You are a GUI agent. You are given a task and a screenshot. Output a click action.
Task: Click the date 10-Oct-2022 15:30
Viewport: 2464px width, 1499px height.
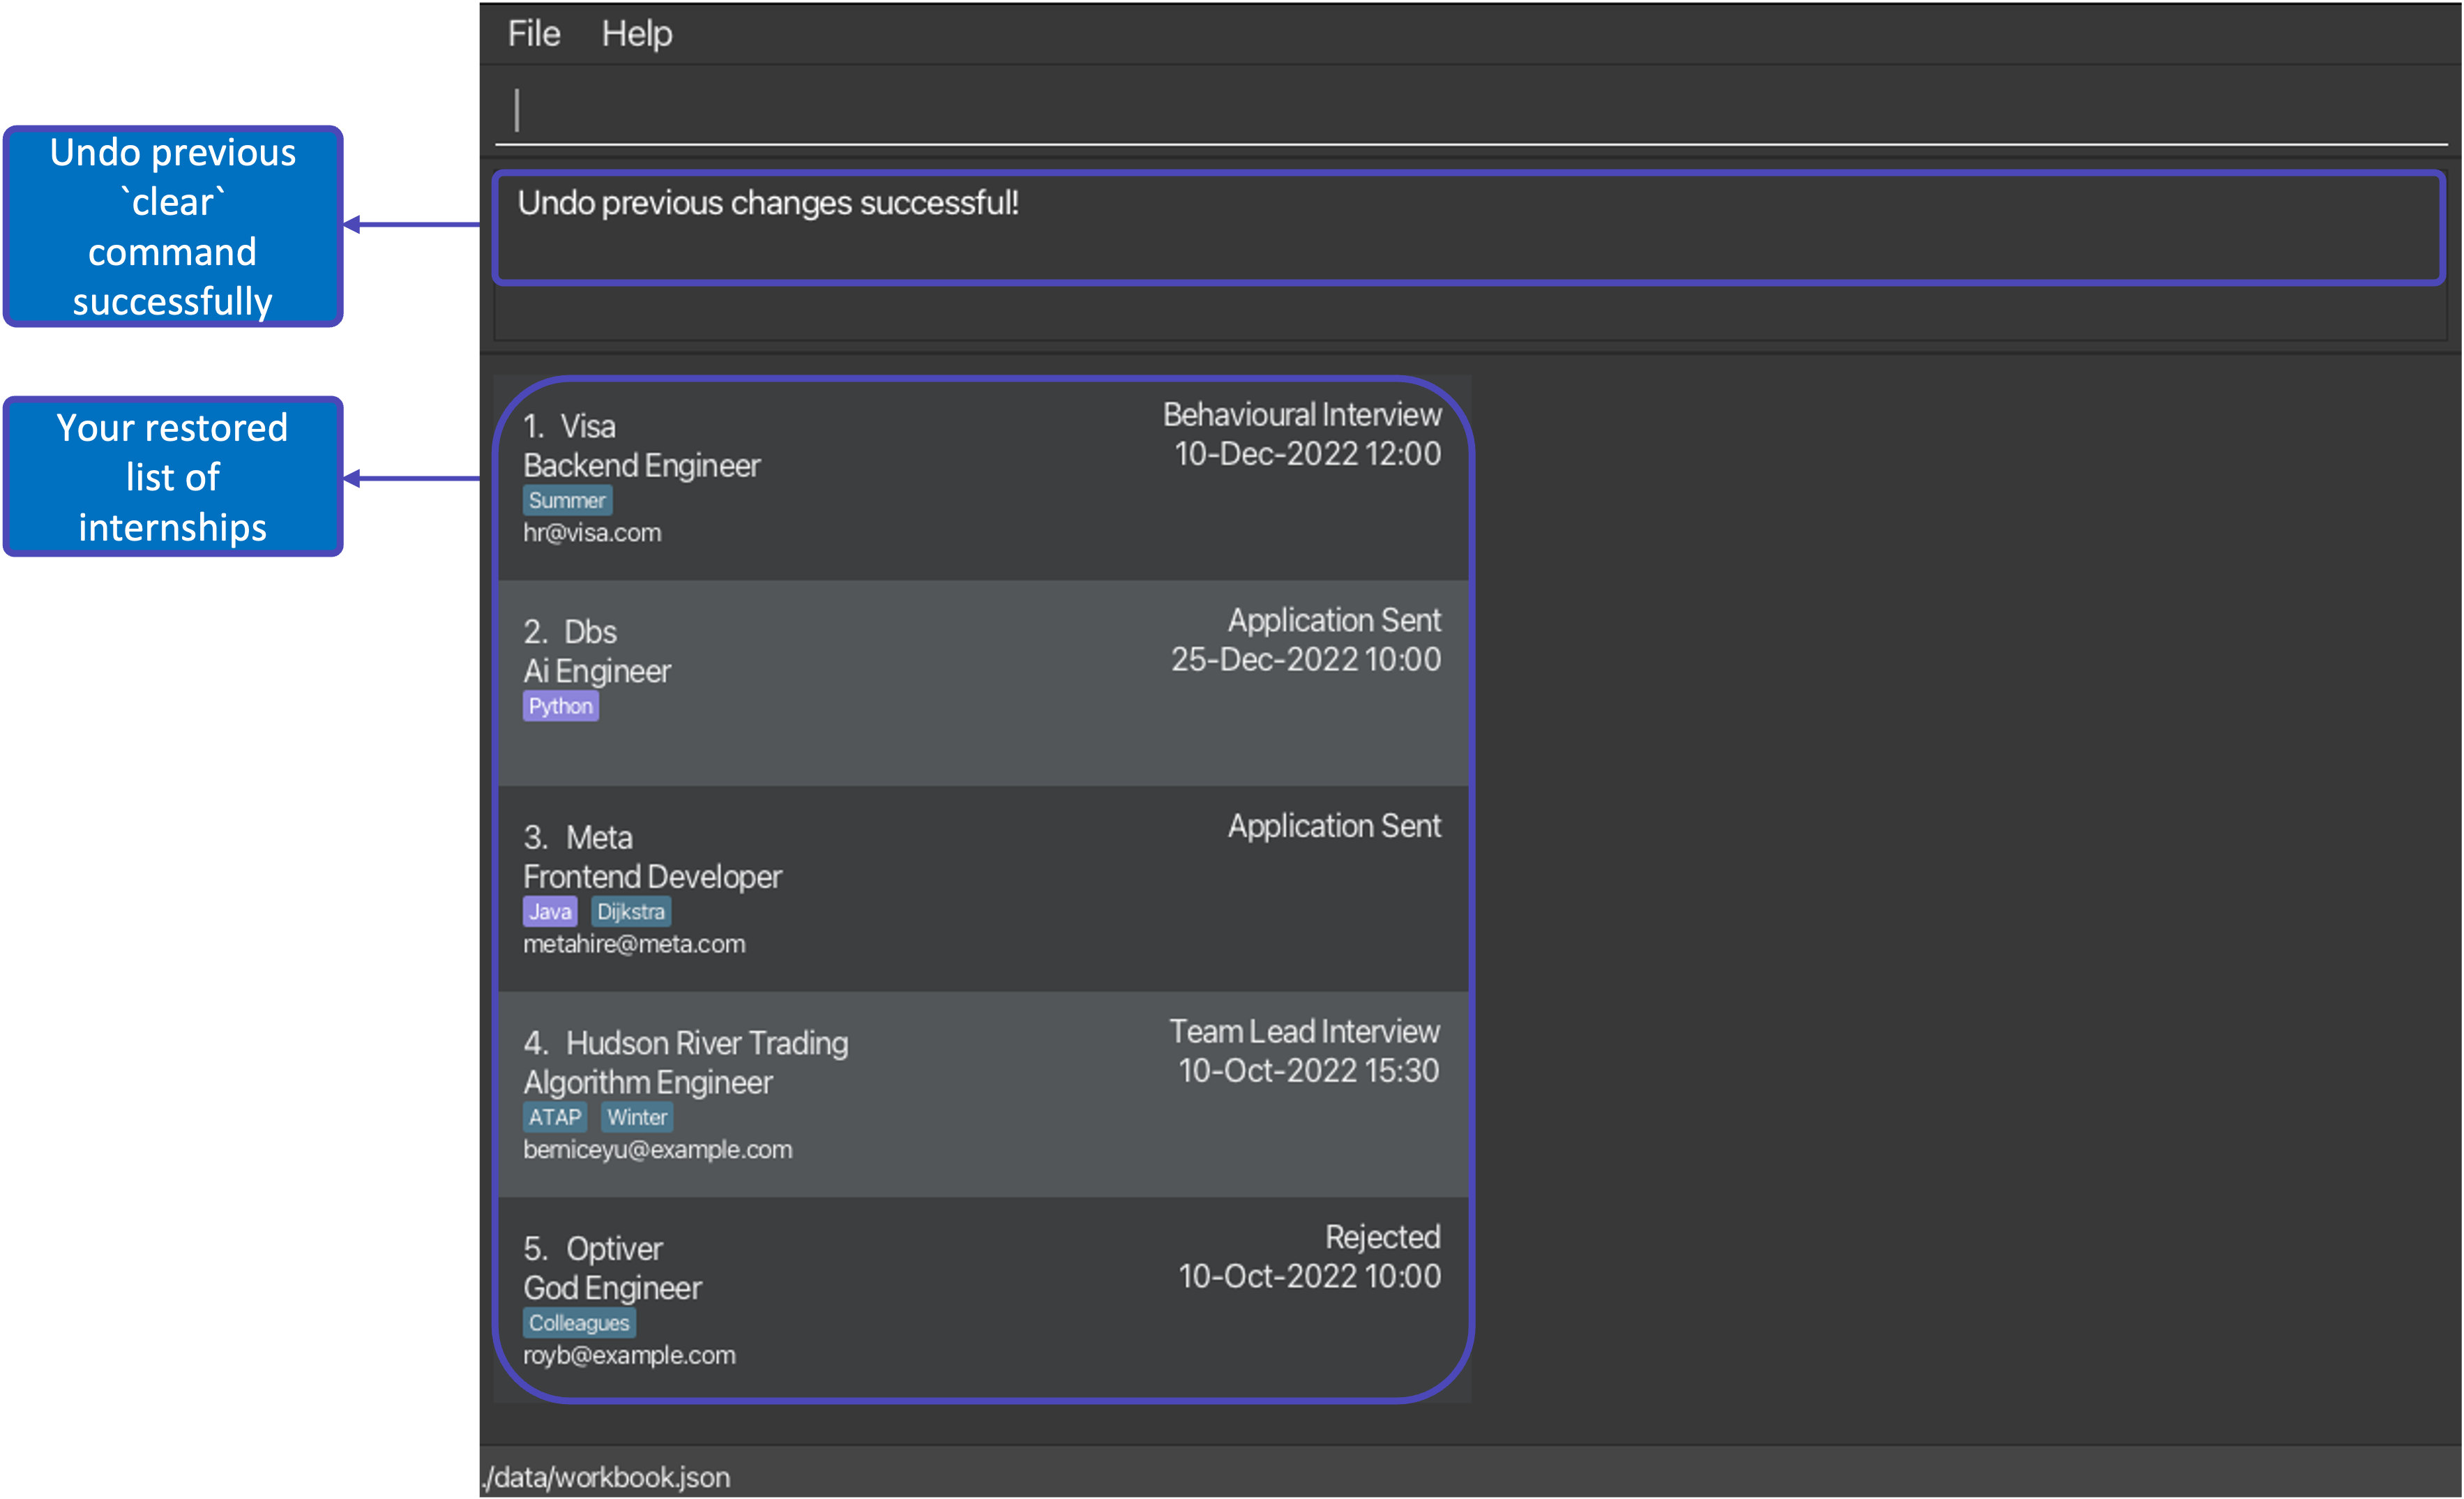click(1308, 1071)
